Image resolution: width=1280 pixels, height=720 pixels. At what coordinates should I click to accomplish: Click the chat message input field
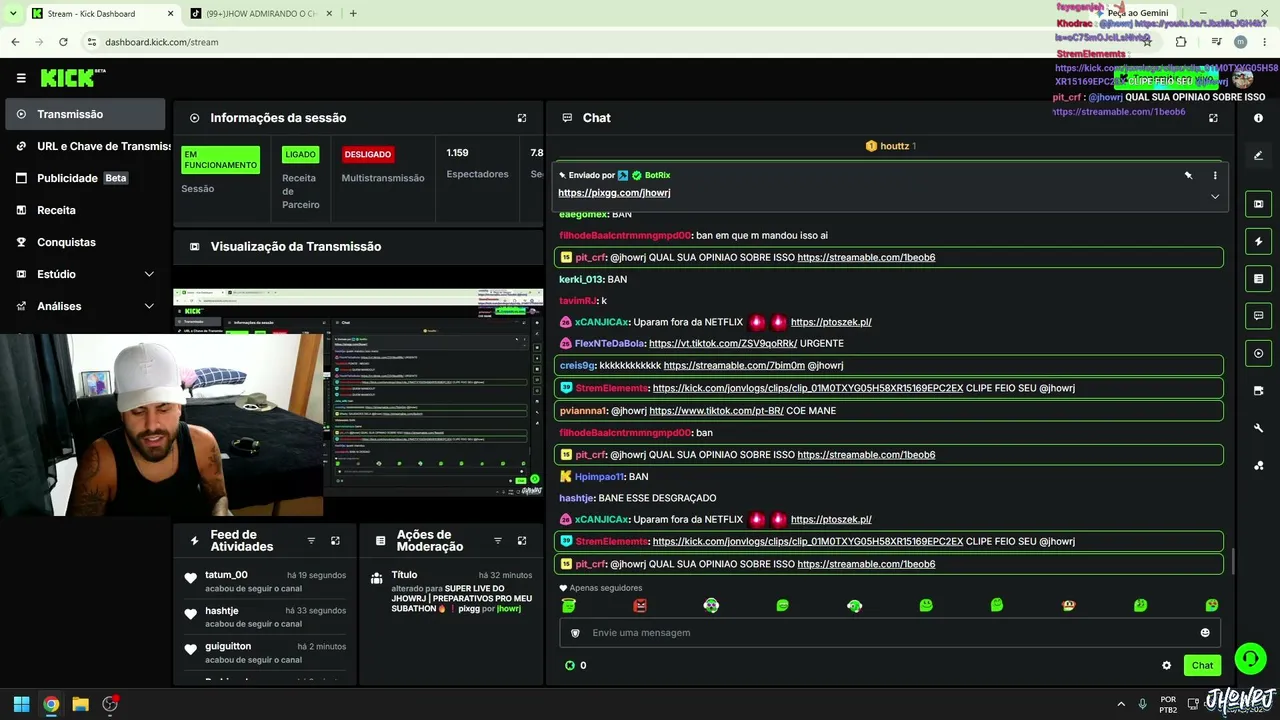(x=890, y=633)
